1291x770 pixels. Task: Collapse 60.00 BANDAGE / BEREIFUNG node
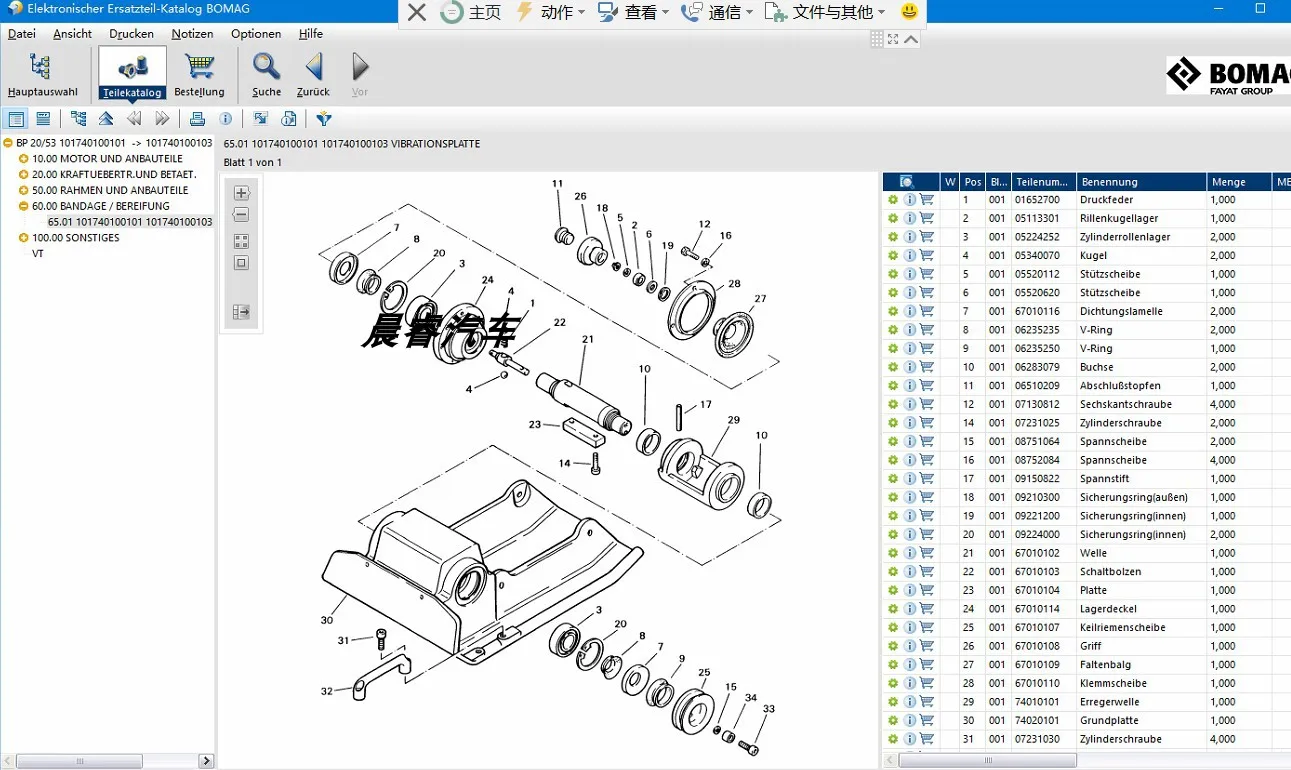tap(24, 206)
